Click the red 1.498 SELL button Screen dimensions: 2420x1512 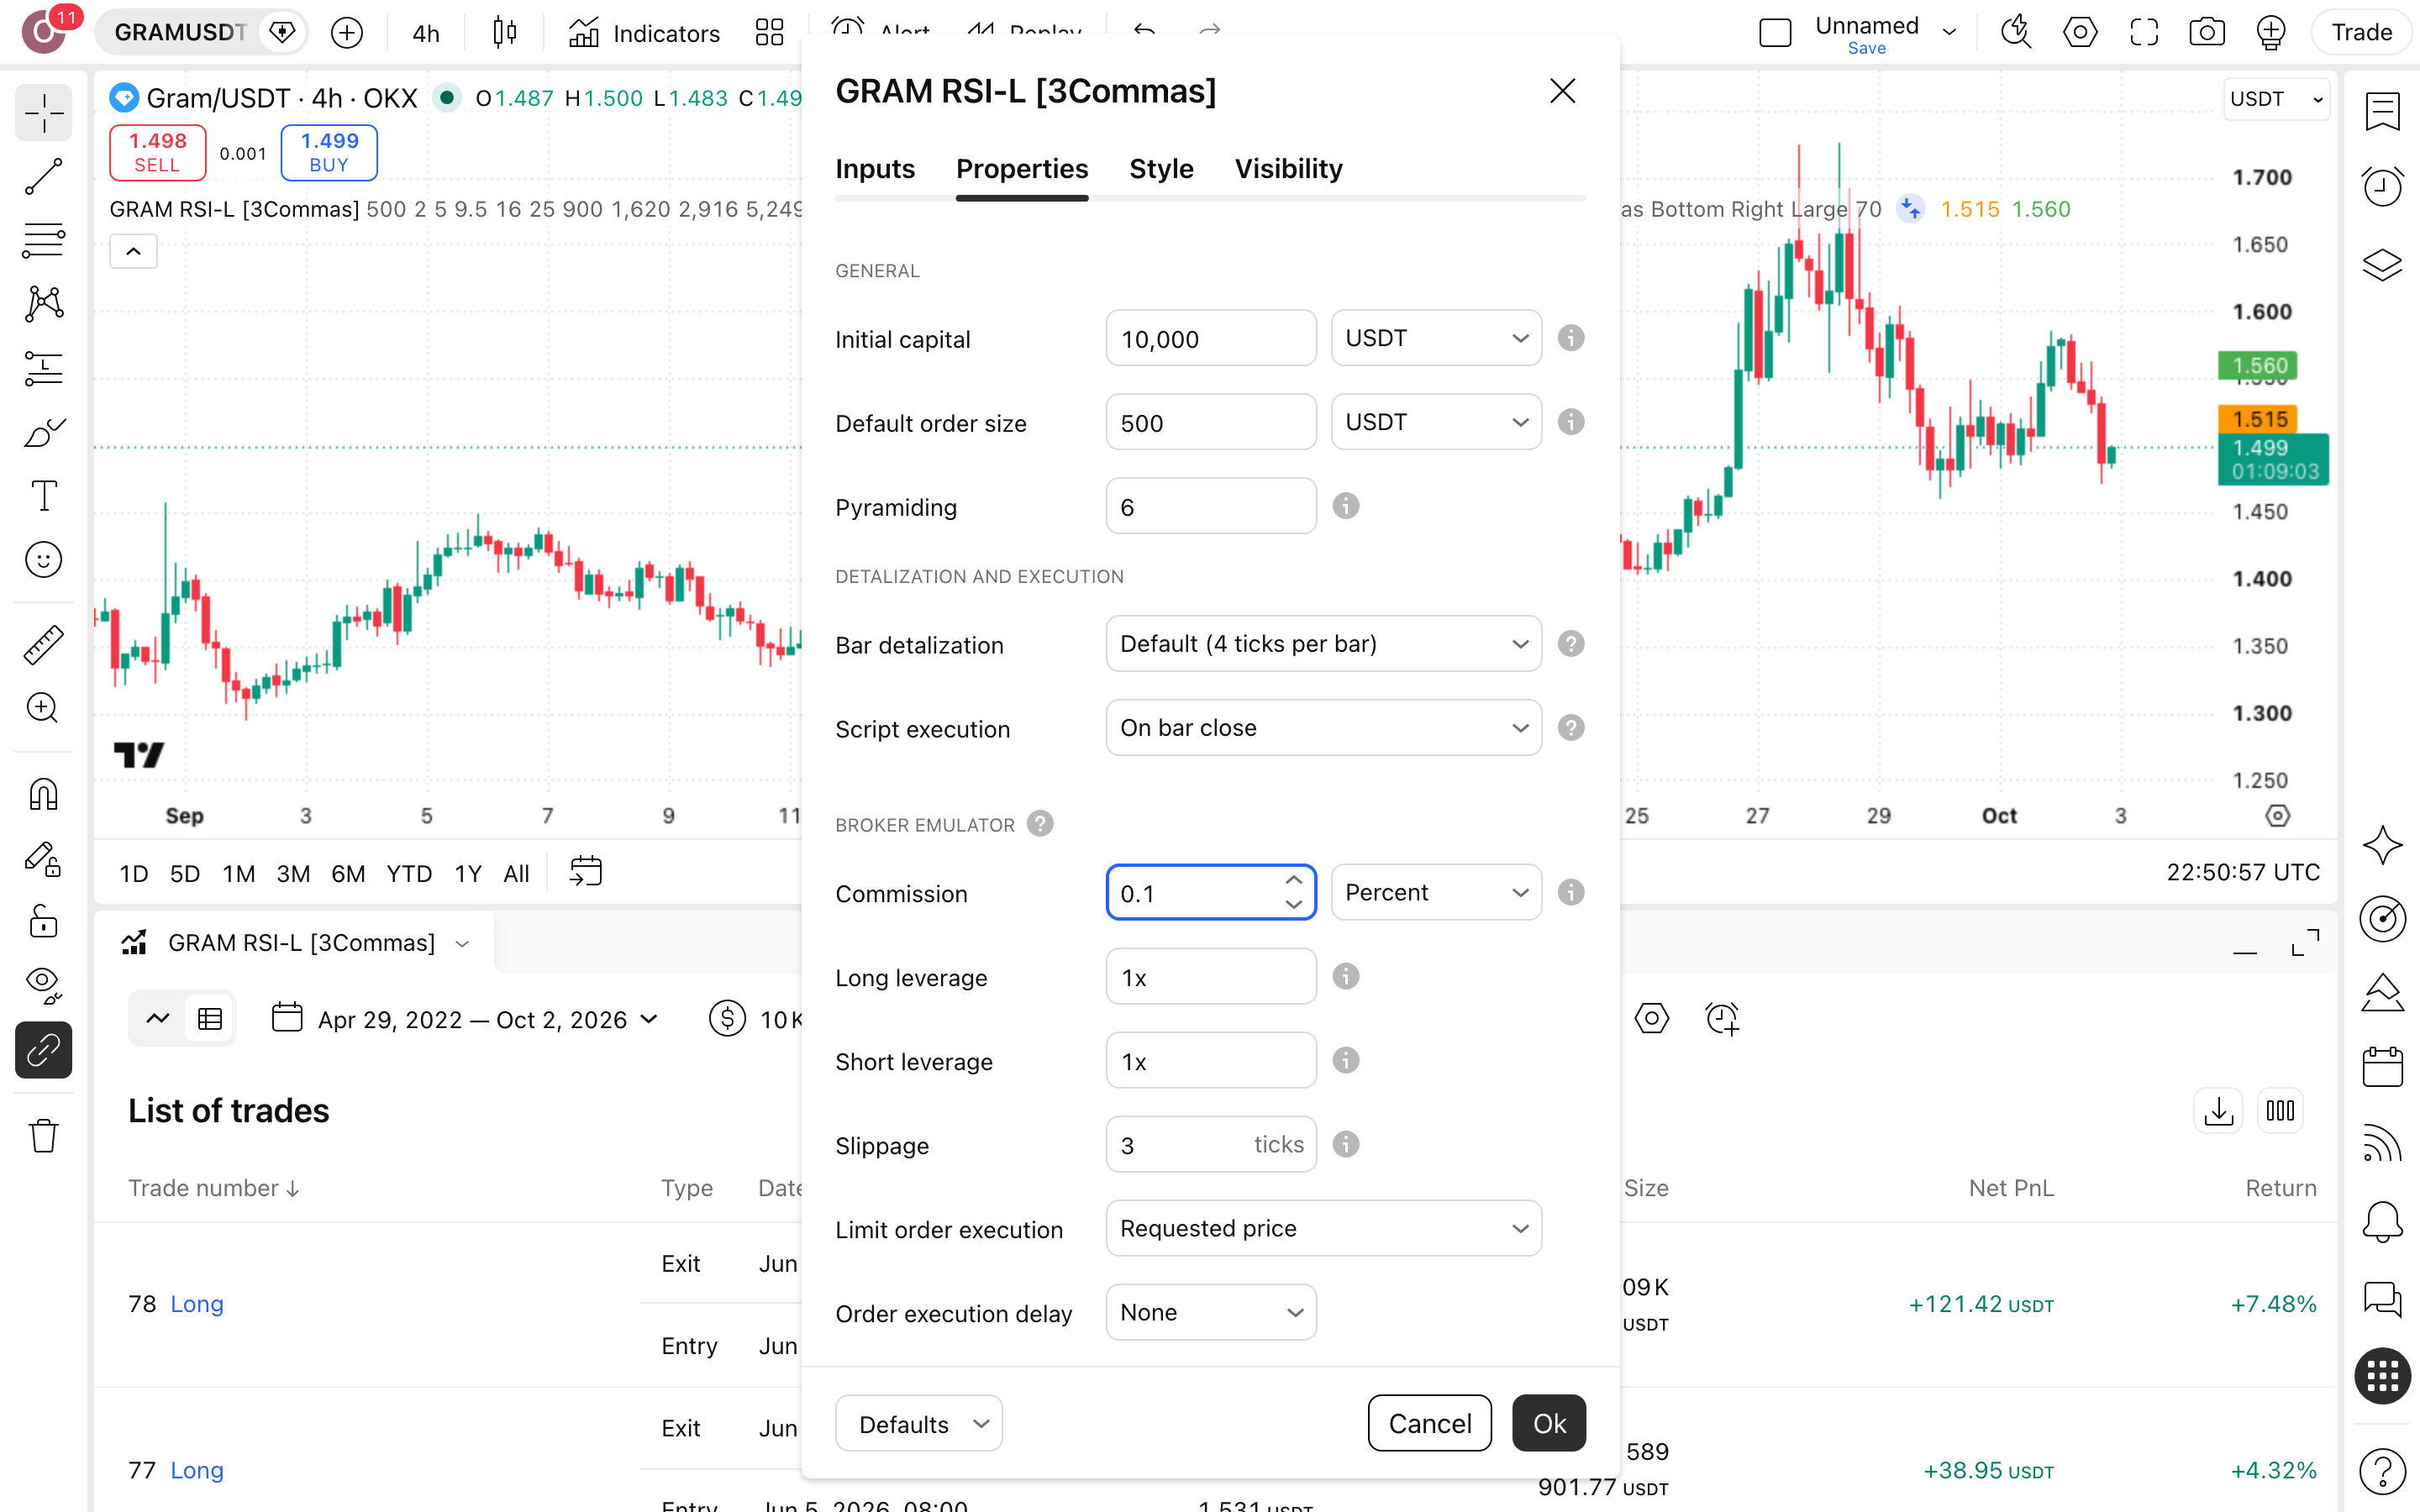coord(157,152)
